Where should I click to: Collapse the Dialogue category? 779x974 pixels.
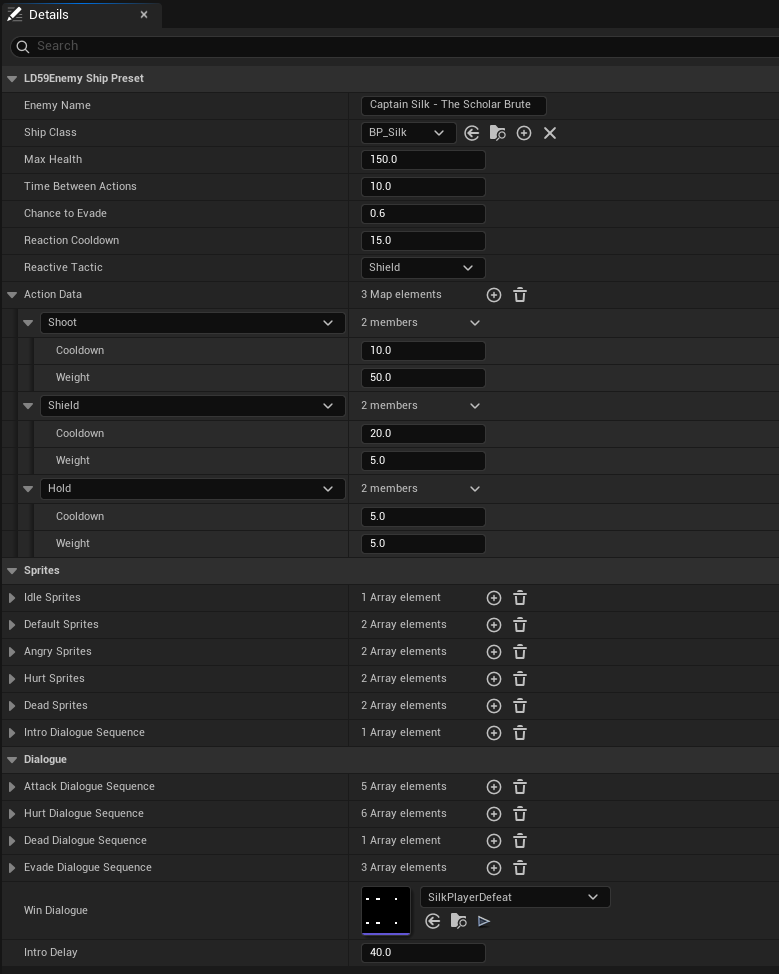point(12,760)
